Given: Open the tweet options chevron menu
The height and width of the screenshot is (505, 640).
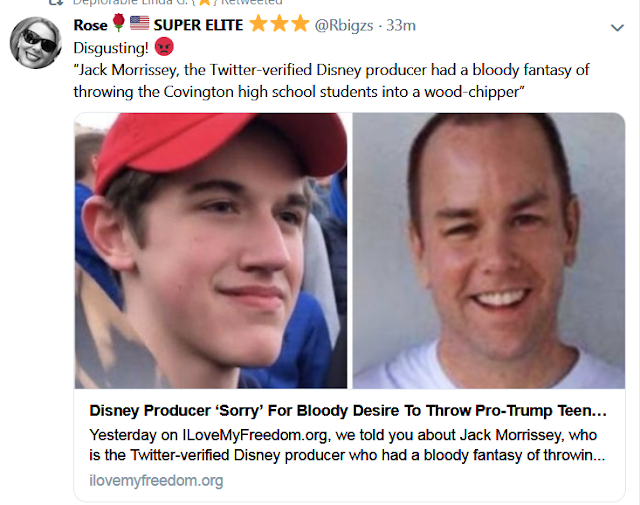Looking at the screenshot, I should [617, 29].
